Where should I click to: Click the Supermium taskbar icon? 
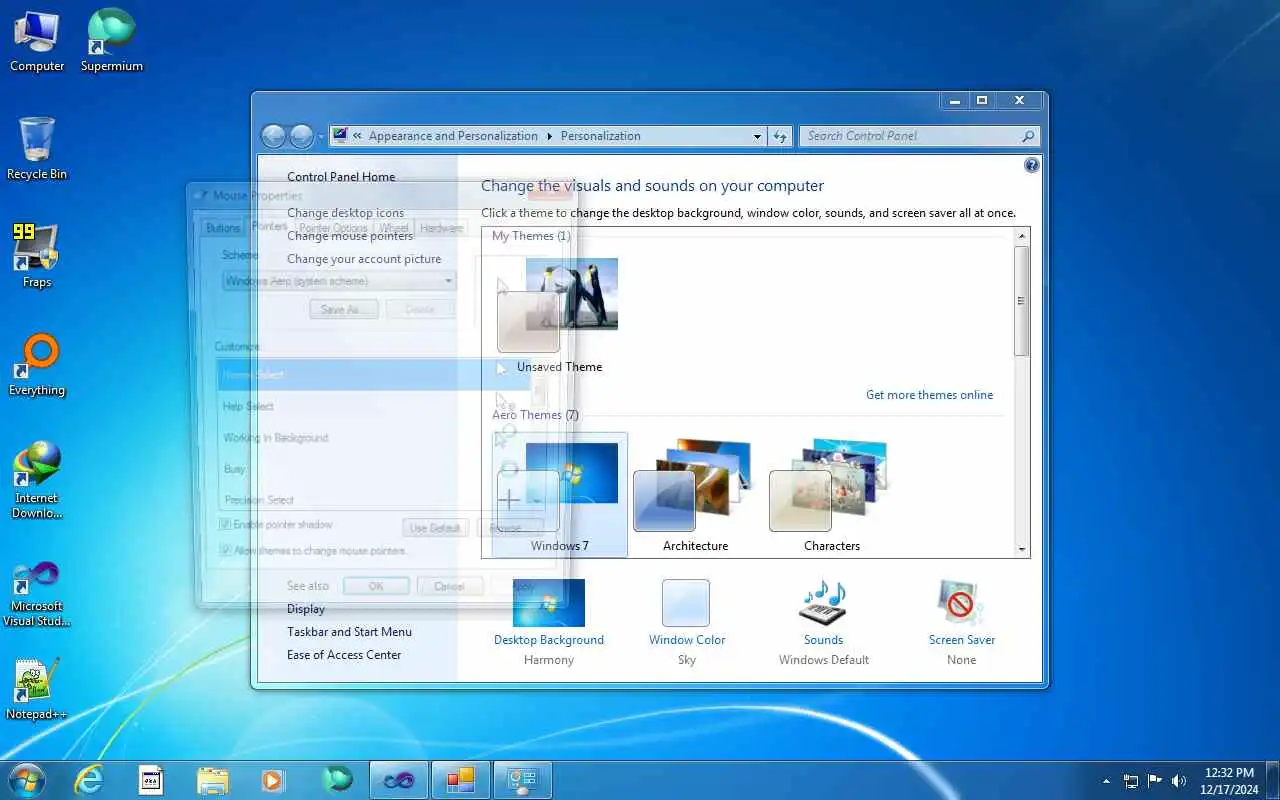(x=338, y=780)
